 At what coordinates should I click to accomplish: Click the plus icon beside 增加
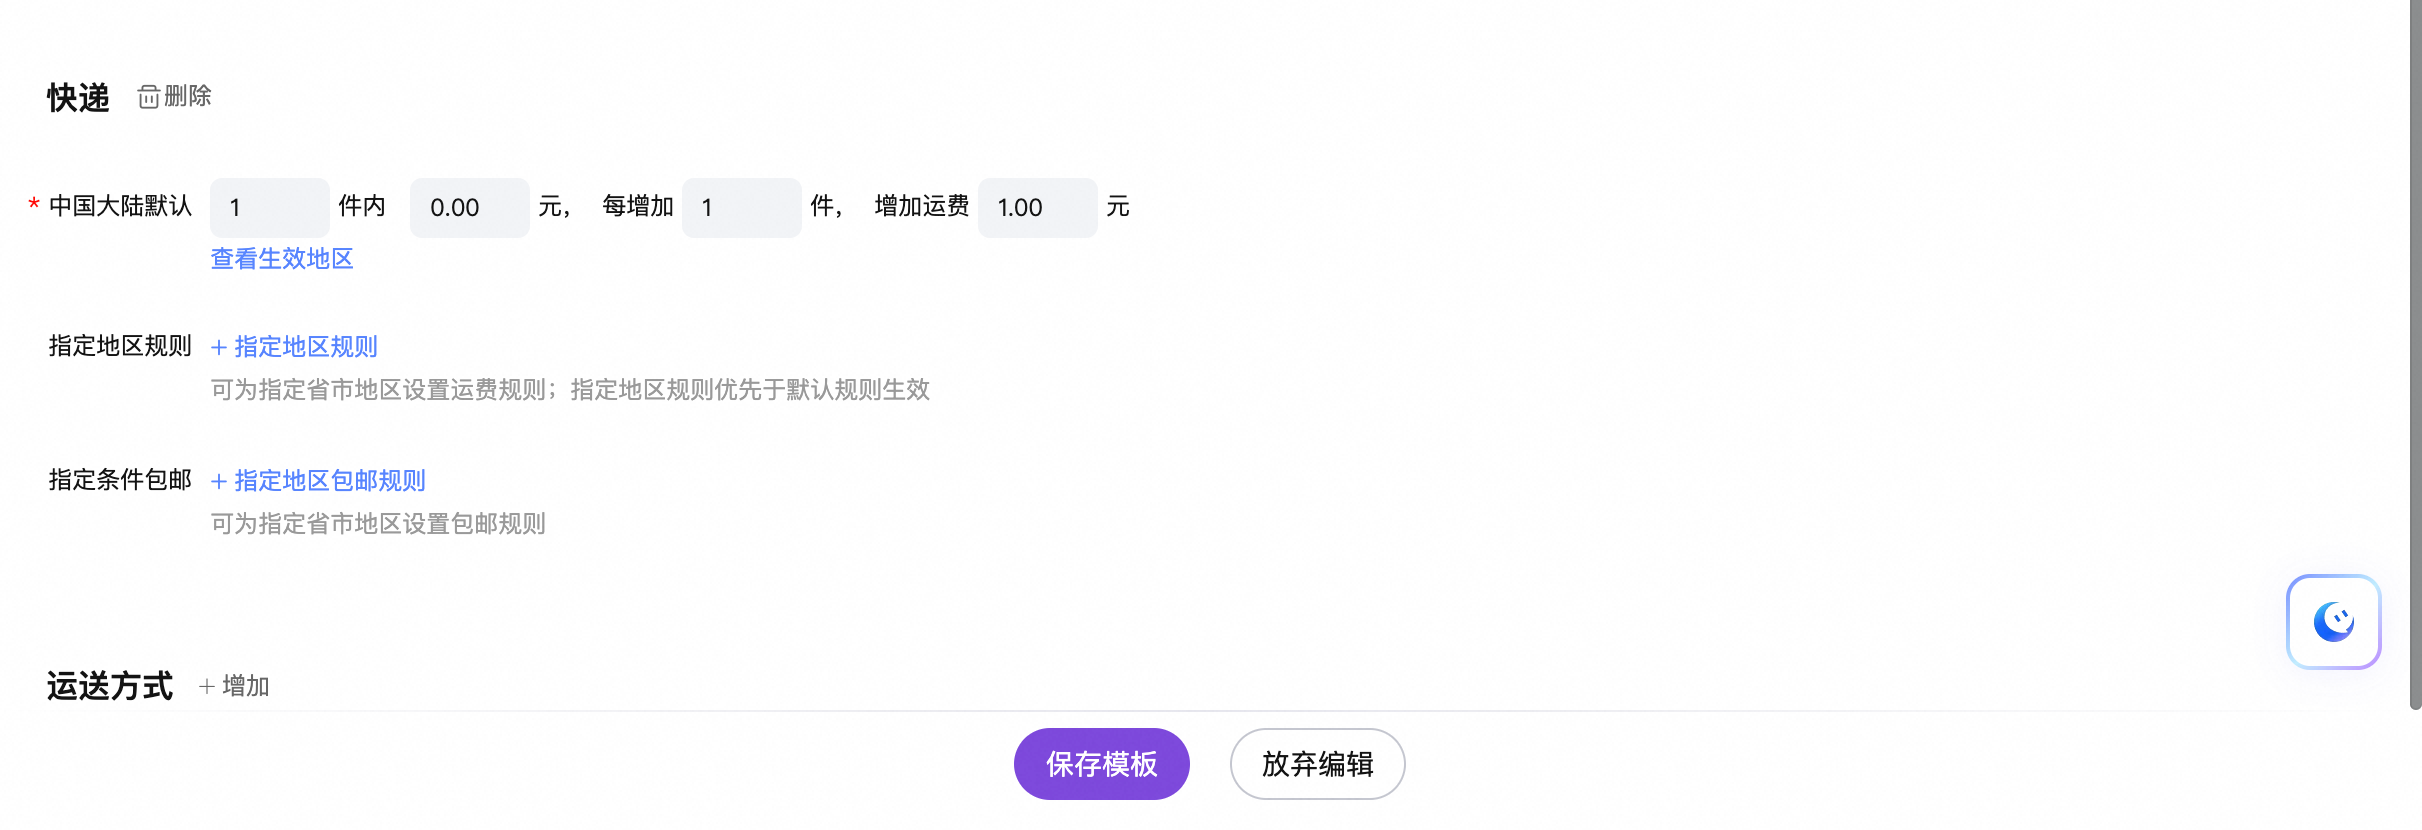(x=207, y=686)
